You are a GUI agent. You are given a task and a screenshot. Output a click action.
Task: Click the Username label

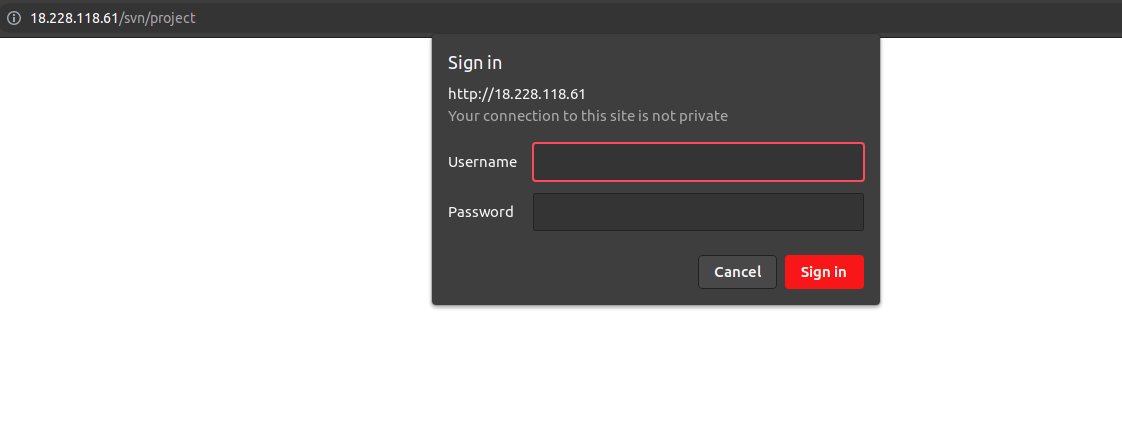[x=482, y=162]
